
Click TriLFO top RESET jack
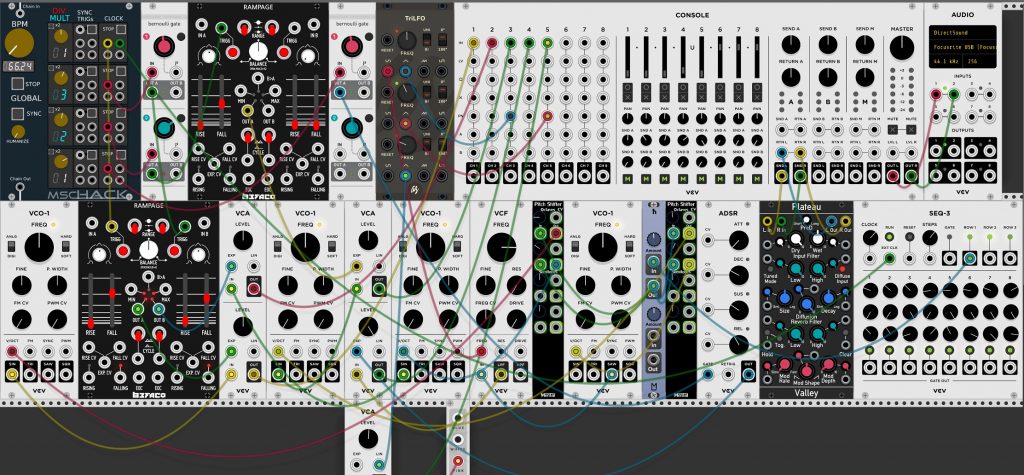click(388, 40)
